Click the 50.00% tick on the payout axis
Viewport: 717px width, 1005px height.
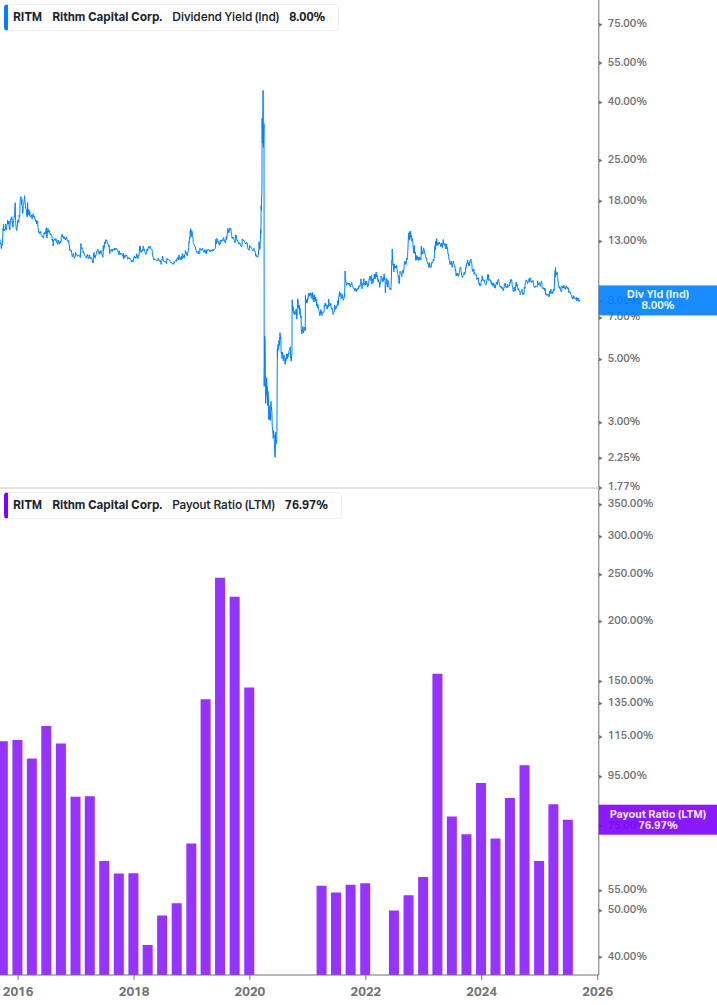[627, 909]
